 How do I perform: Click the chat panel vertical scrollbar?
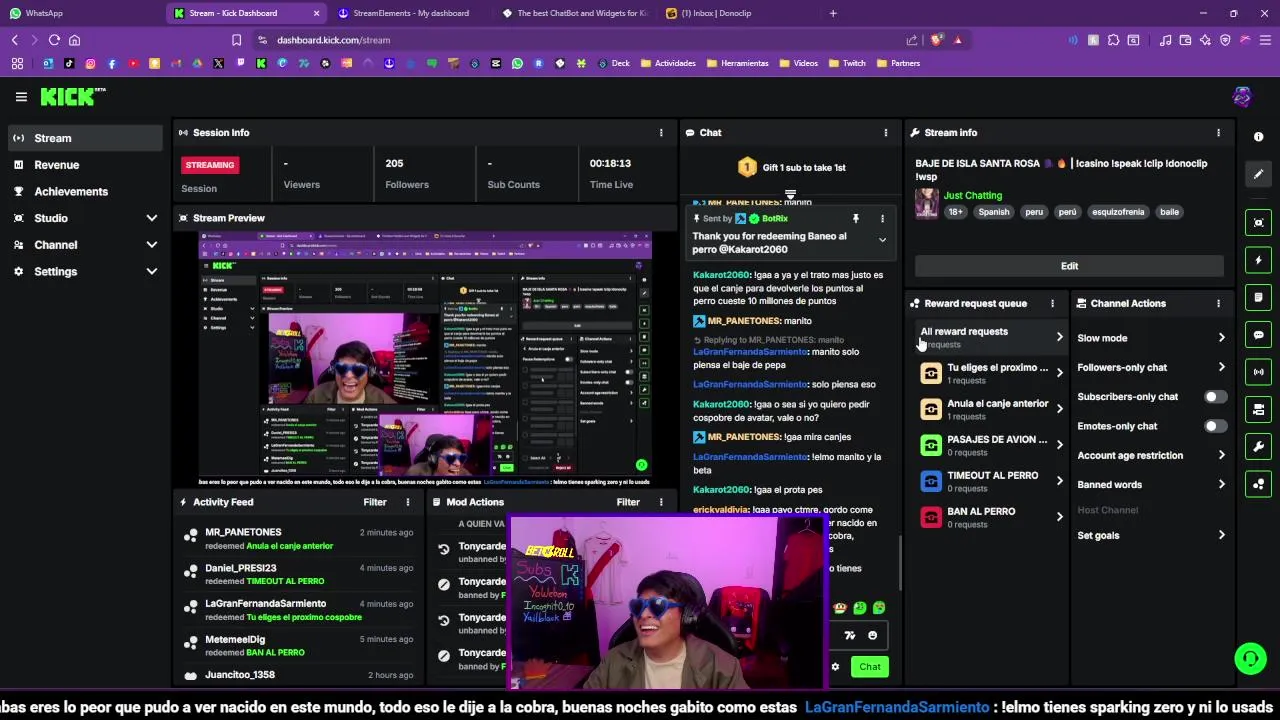pos(899,563)
